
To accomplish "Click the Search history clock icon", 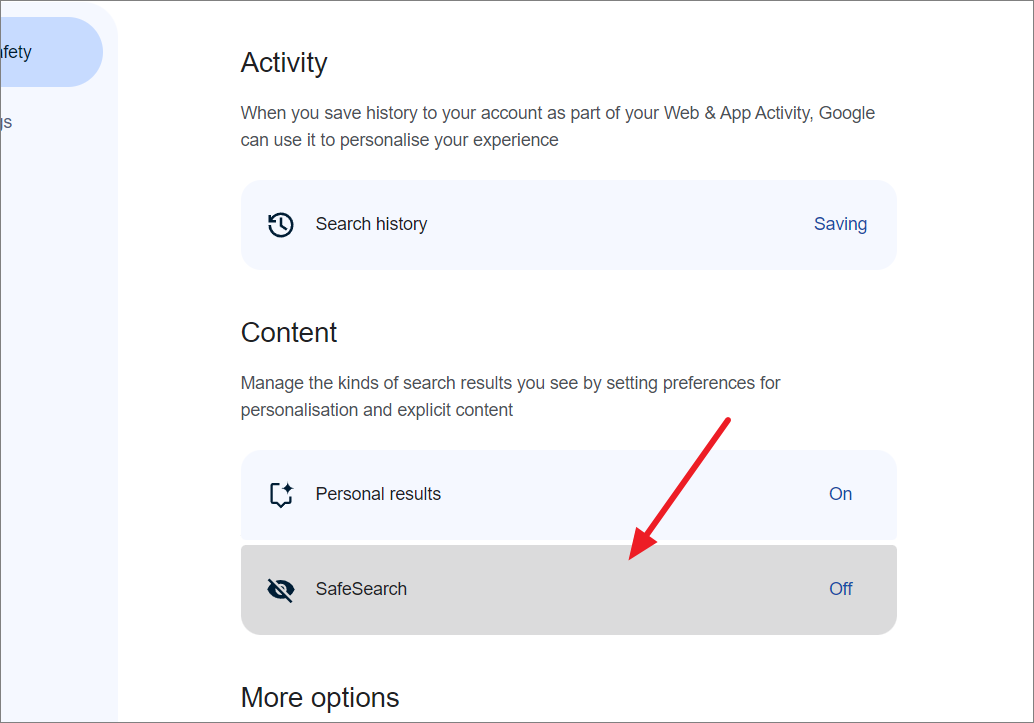I will 281,225.
